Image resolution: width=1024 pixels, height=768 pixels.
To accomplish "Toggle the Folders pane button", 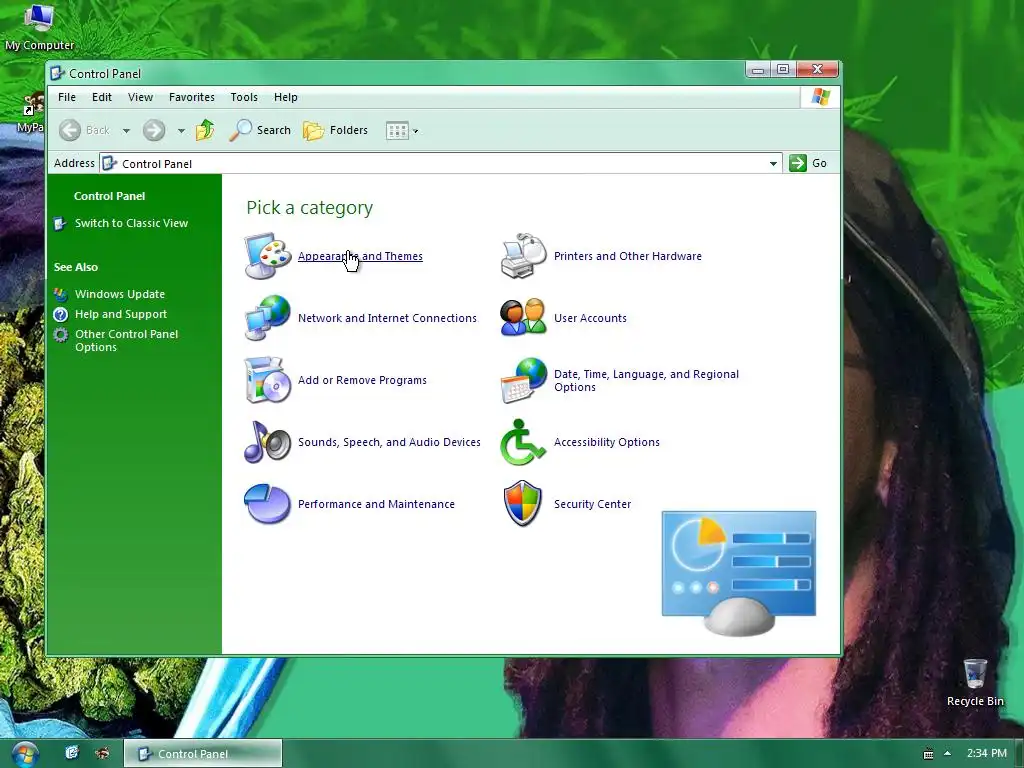I will click(x=336, y=130).
